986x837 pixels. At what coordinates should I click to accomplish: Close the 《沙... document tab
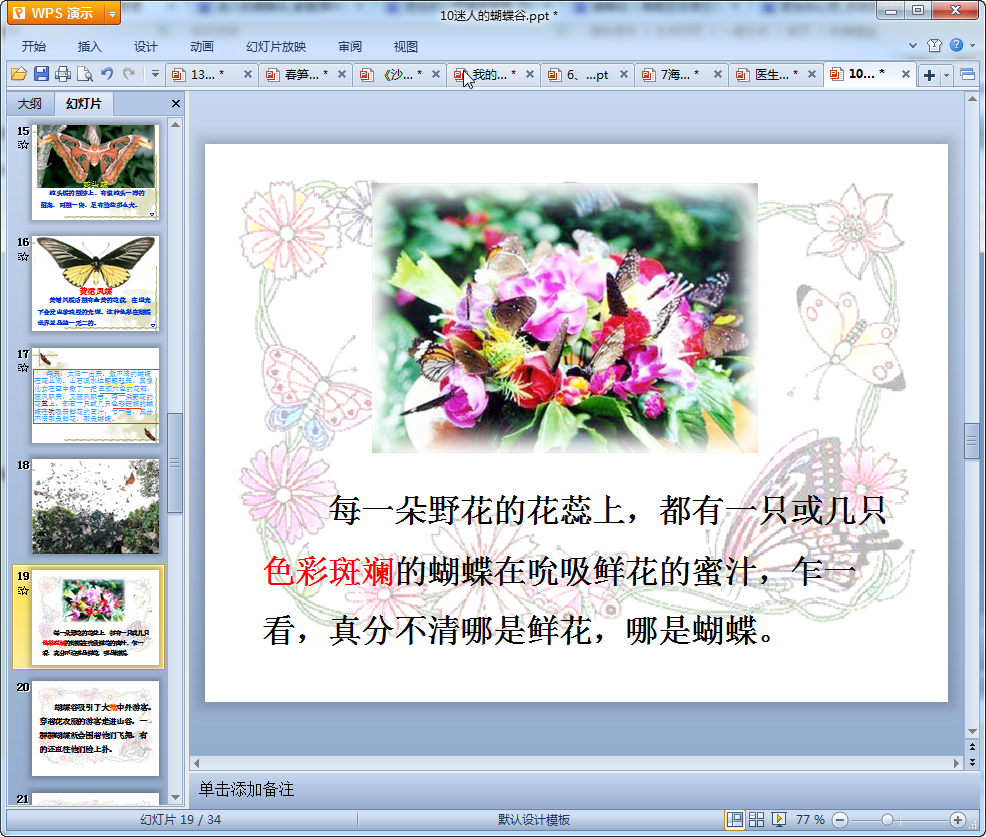click(435, 74)
